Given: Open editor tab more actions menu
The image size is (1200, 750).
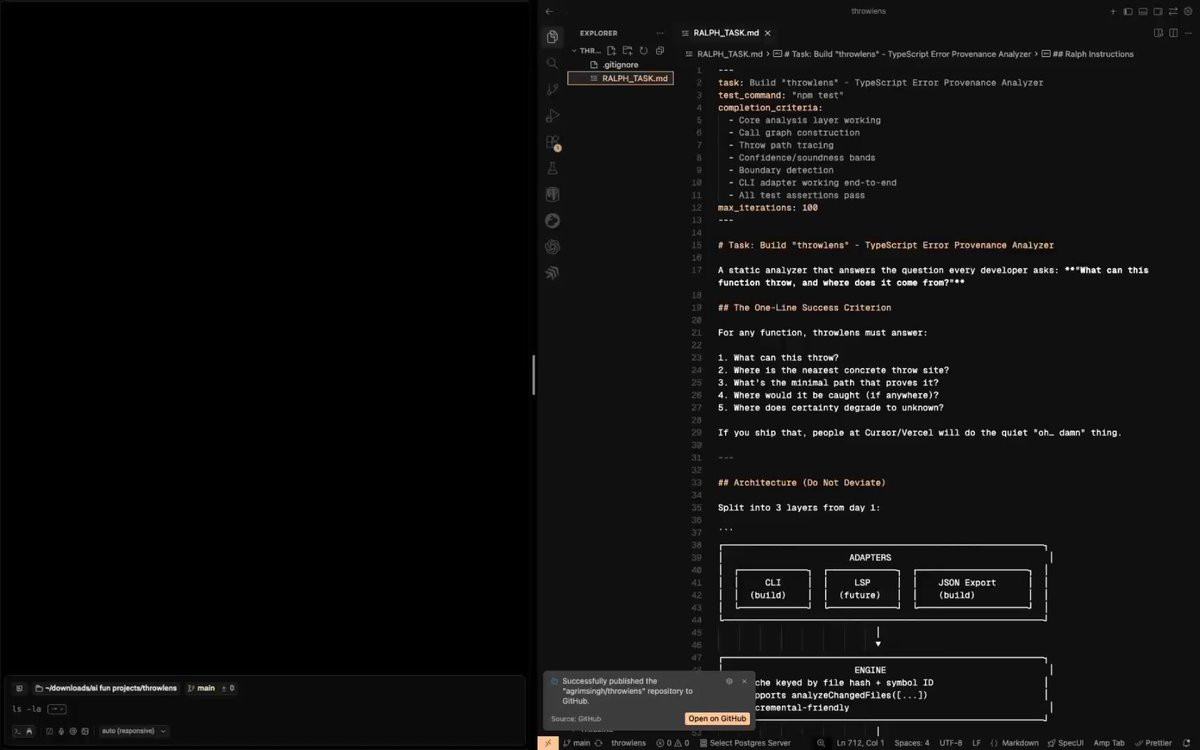Looking at the screenshot, I should [1190, 33].
